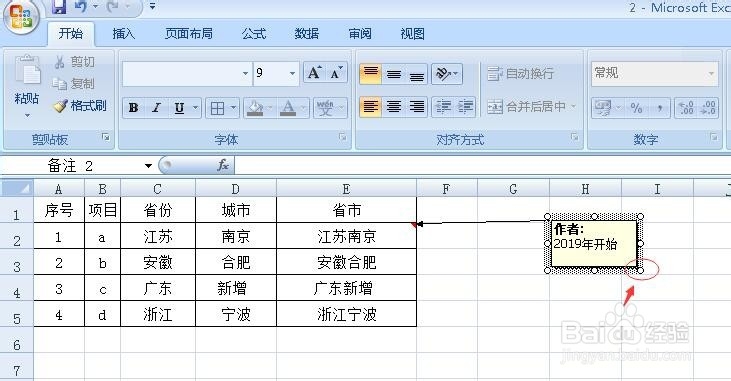
Task: Toggle italic formatting
Action: 156,108
